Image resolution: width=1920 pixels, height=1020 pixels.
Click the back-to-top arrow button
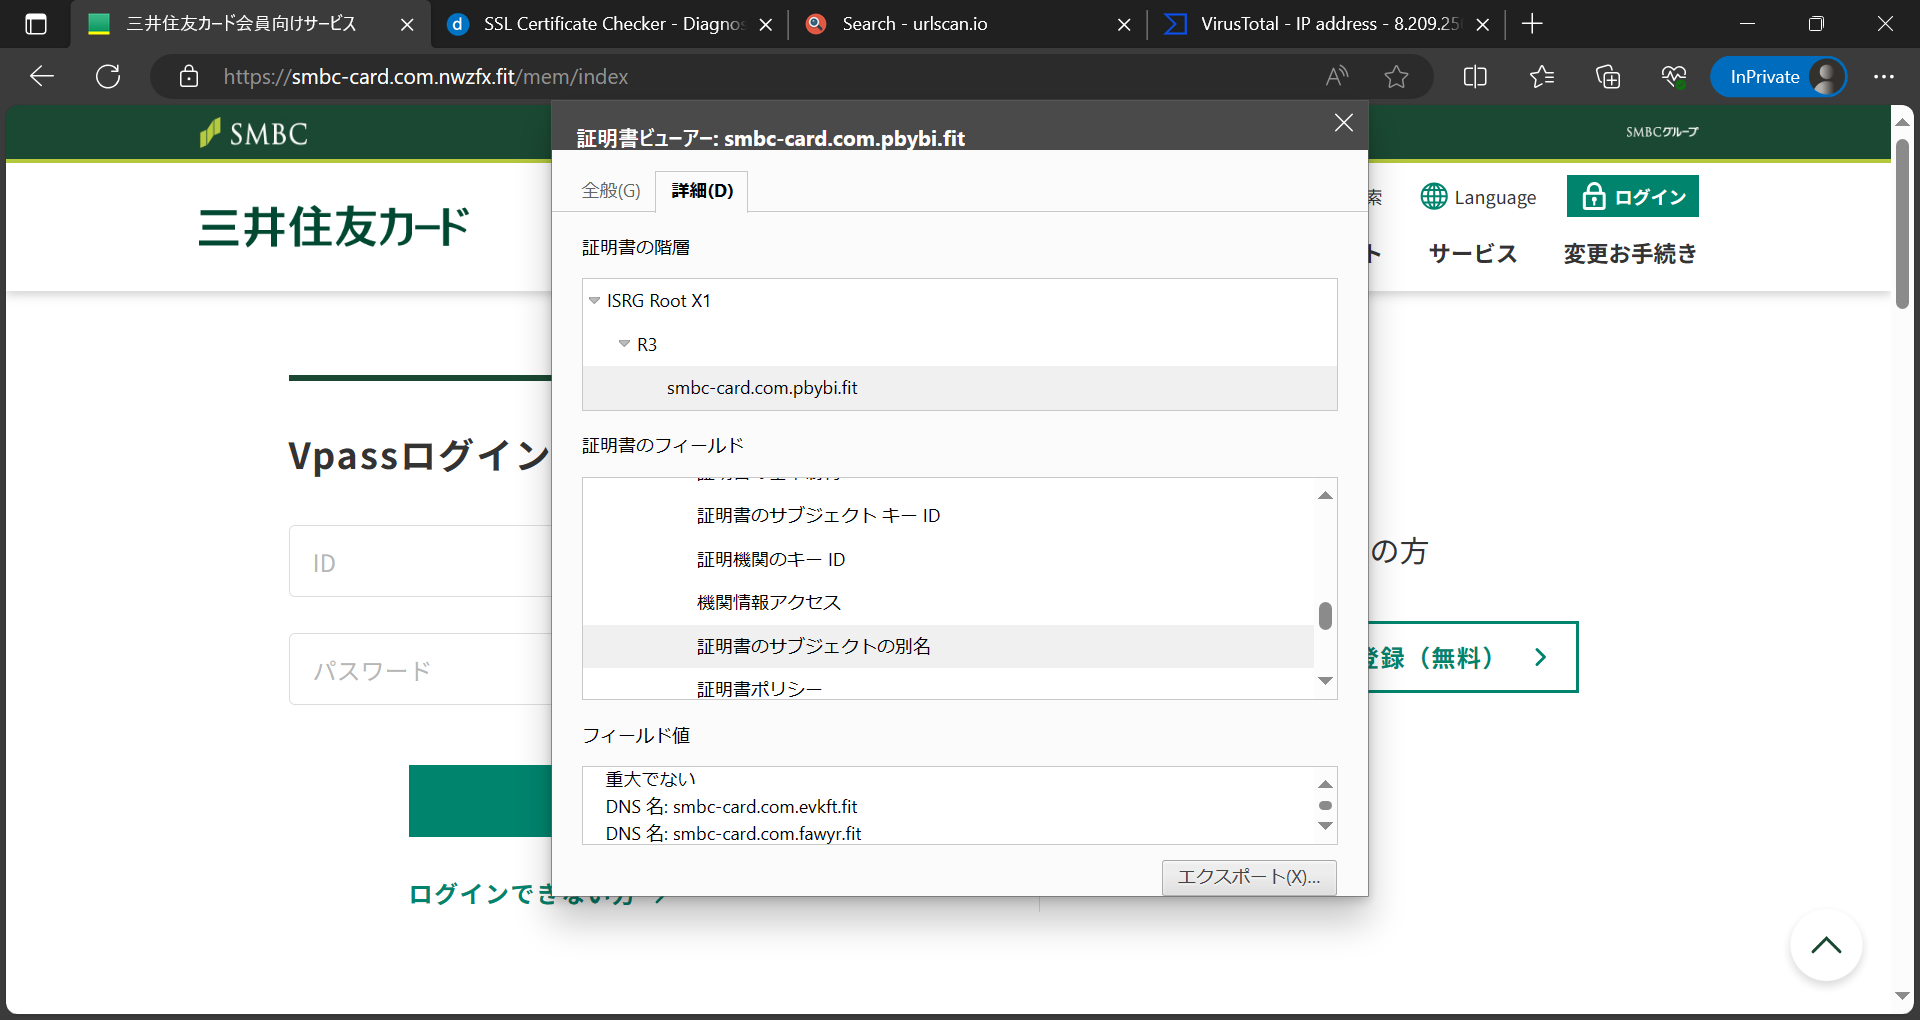pyautogui.click(x=1826, y=945)
